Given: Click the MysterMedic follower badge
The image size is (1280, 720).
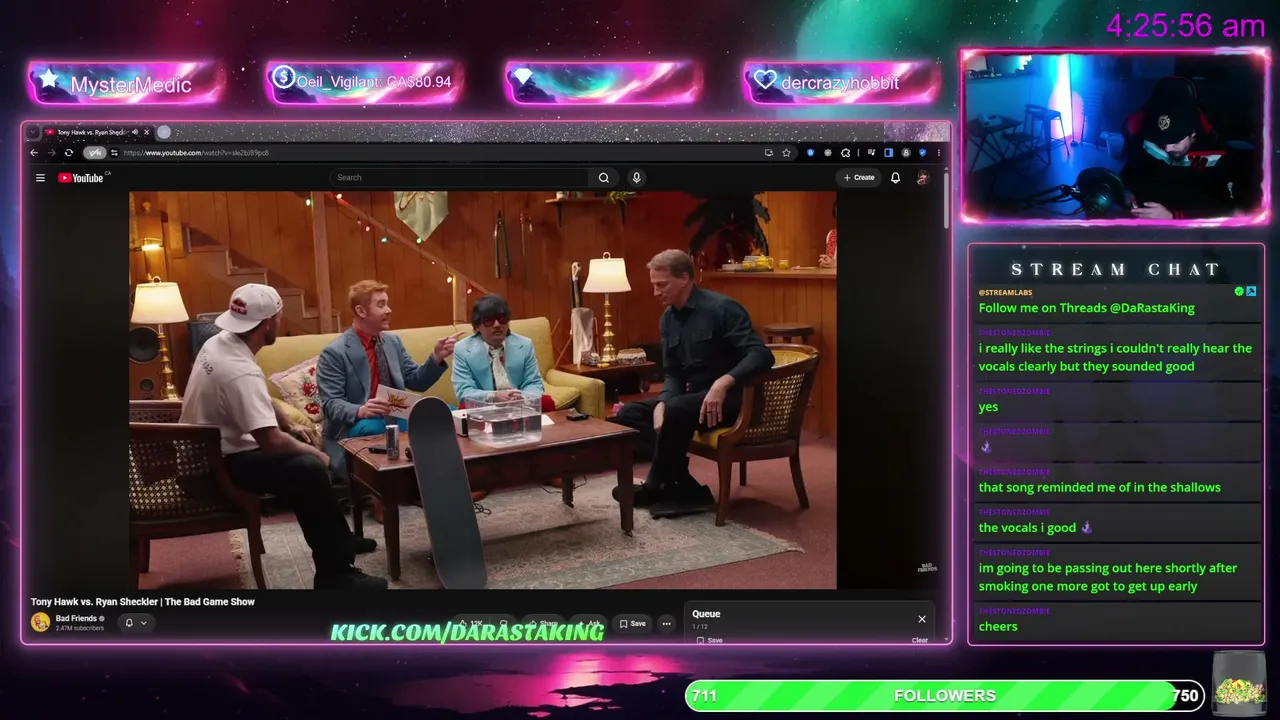Looking at the screenshot, I should tap(126, 84).
